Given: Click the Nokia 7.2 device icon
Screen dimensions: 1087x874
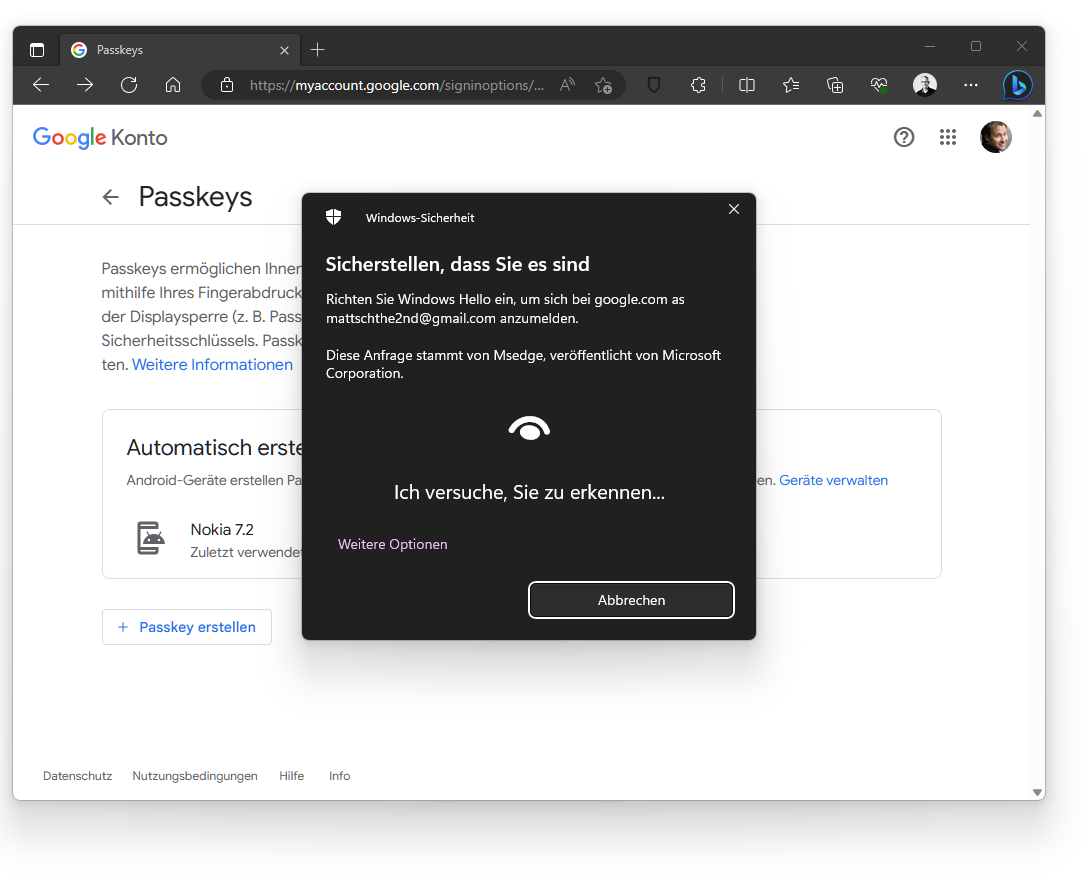Looking at the screenshot, I should (150, 538).
